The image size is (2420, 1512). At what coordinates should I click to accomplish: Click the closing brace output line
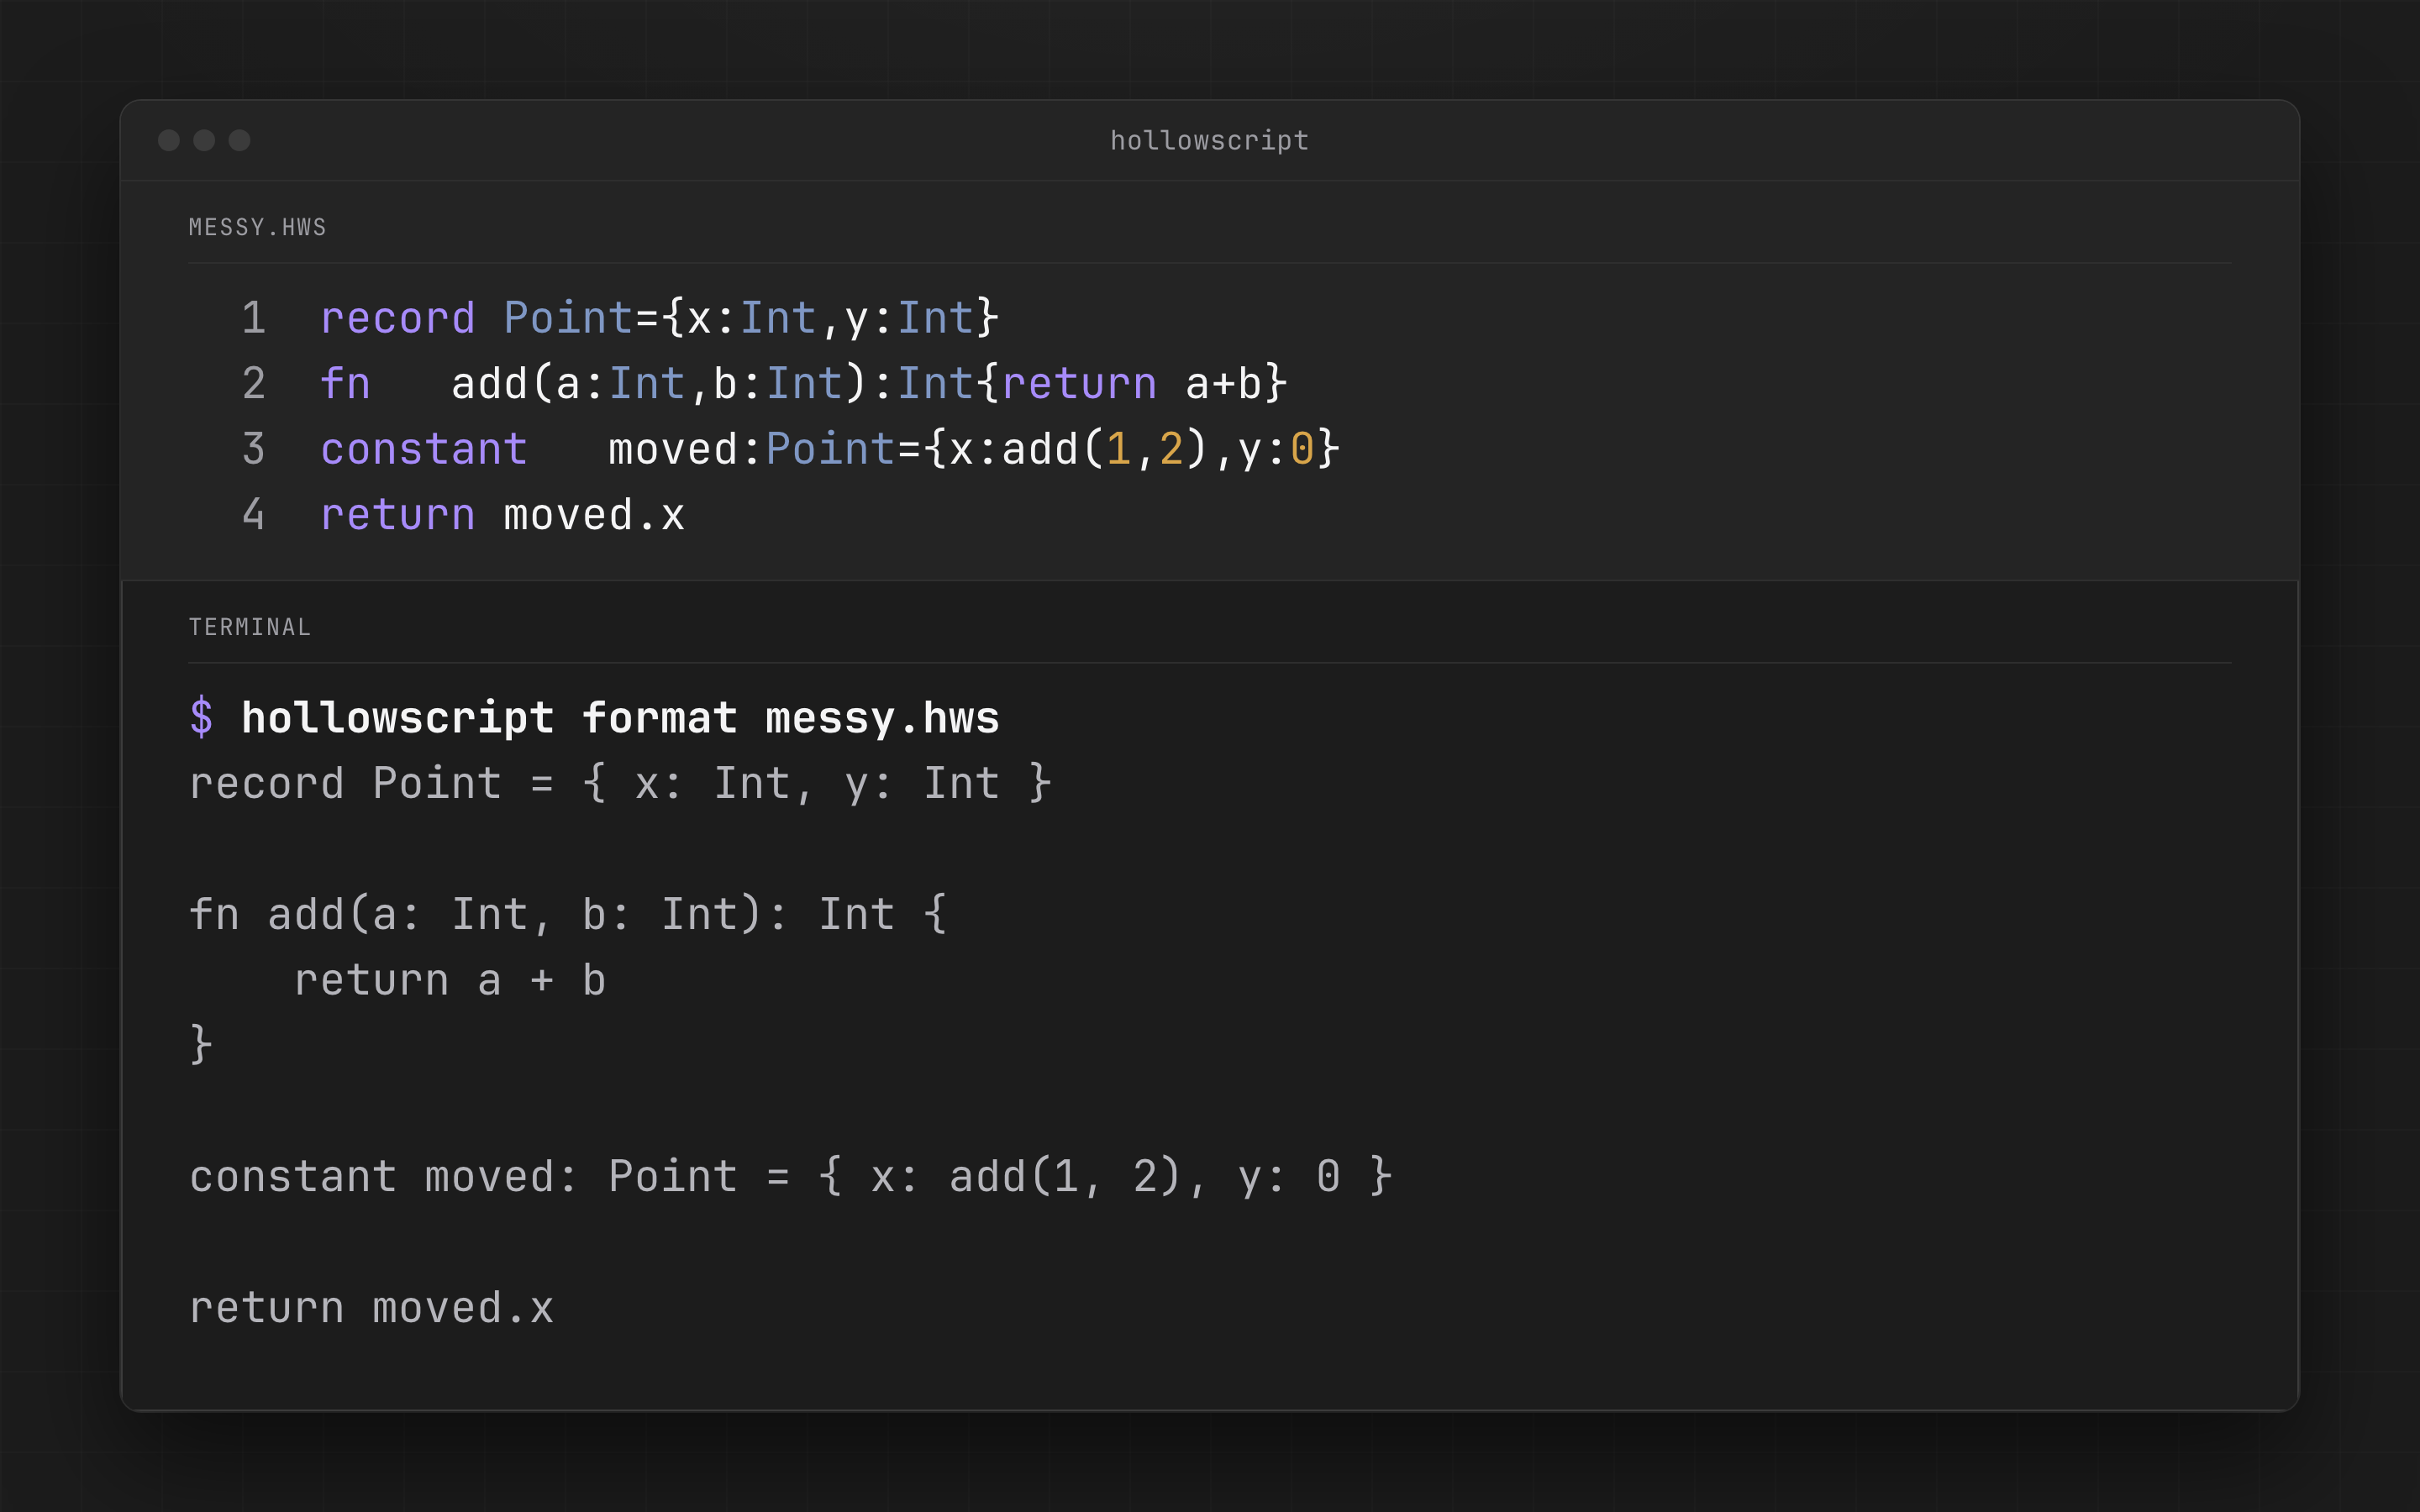(x=201, y=1045)
